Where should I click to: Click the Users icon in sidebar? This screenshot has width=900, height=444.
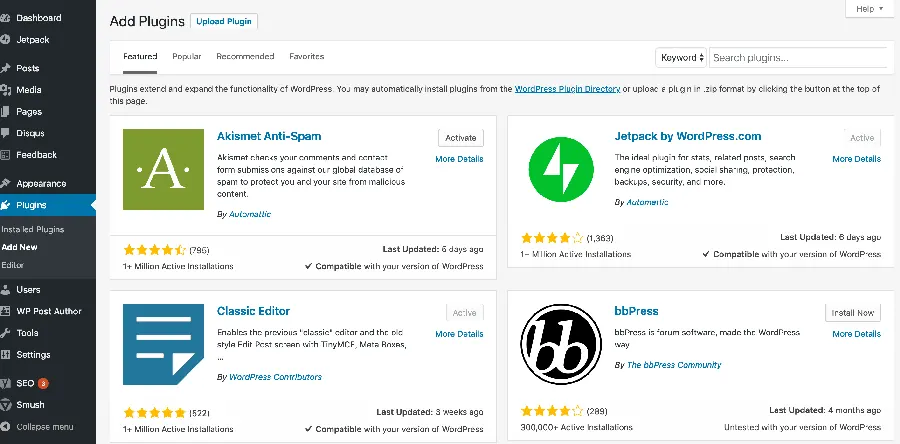click(x=5, y=290)
